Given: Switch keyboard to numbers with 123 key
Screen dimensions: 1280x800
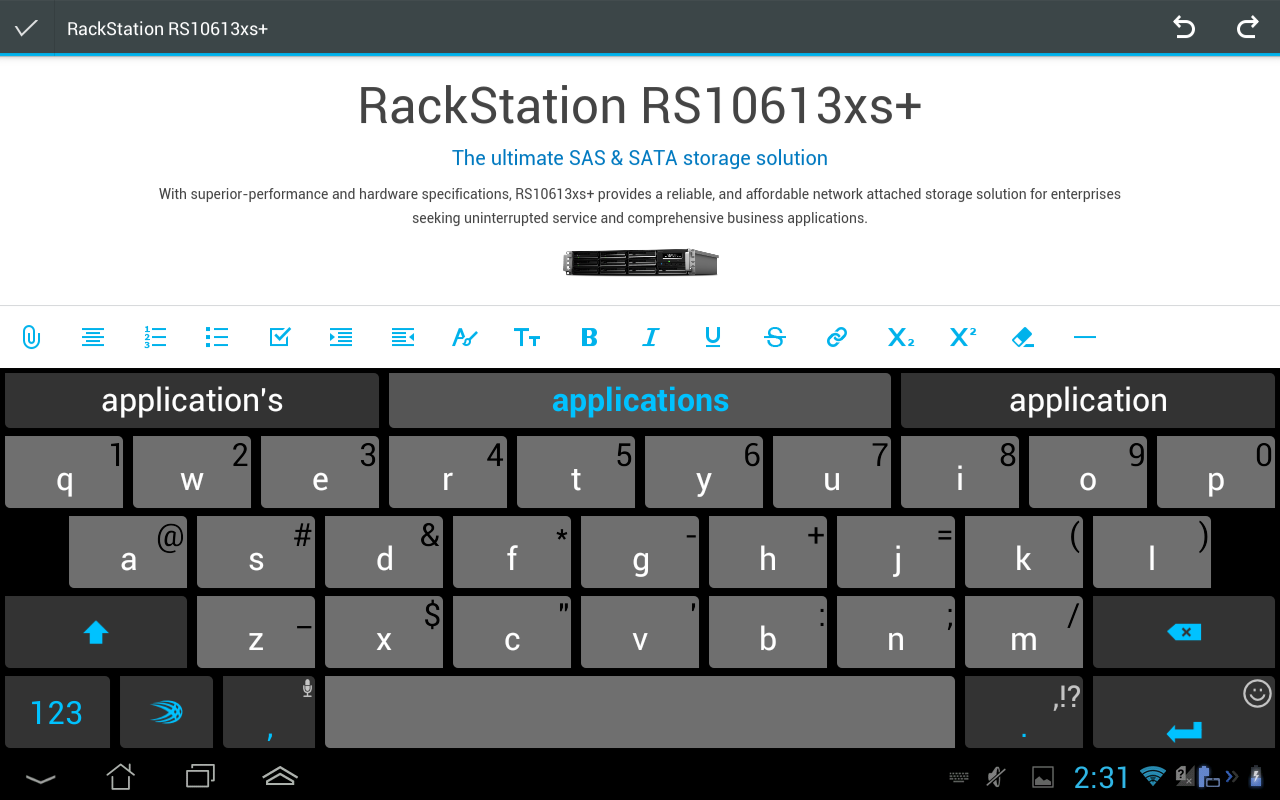Looking at the screenshot, I should (57, 711).
